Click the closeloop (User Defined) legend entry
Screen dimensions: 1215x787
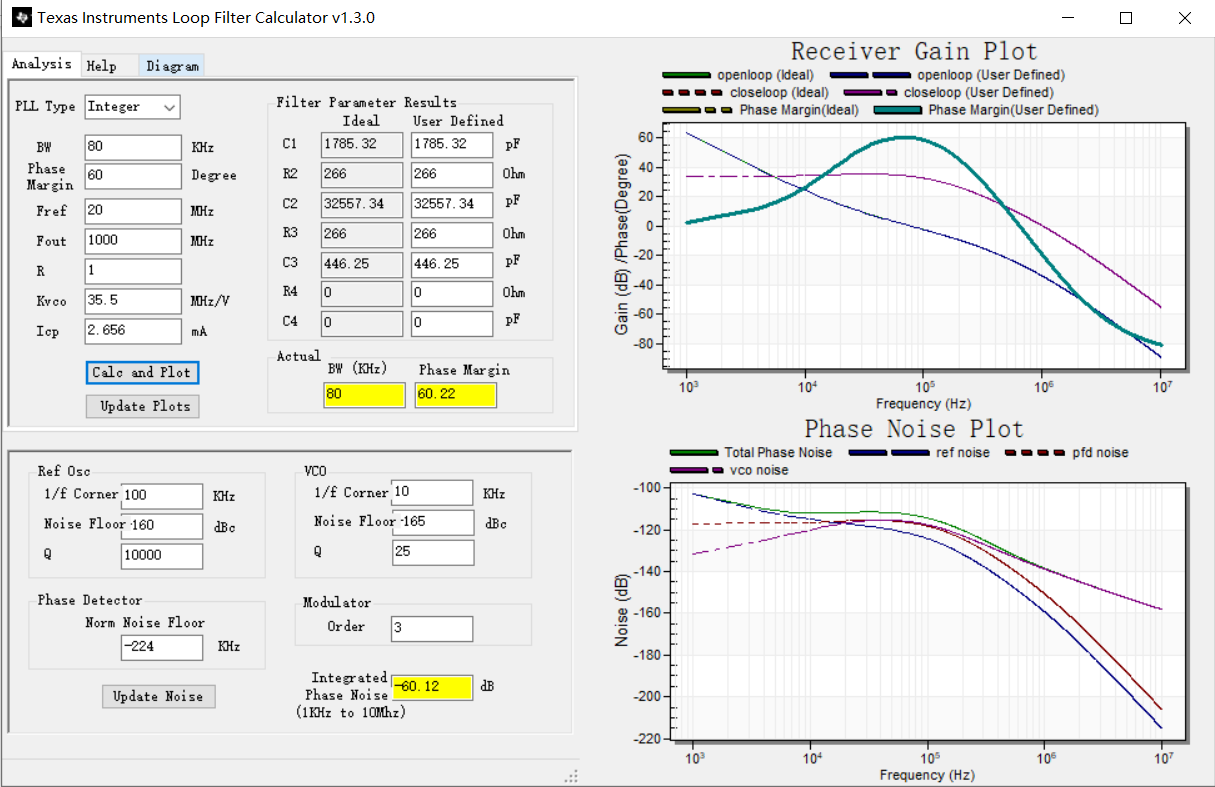coord(950,93)
